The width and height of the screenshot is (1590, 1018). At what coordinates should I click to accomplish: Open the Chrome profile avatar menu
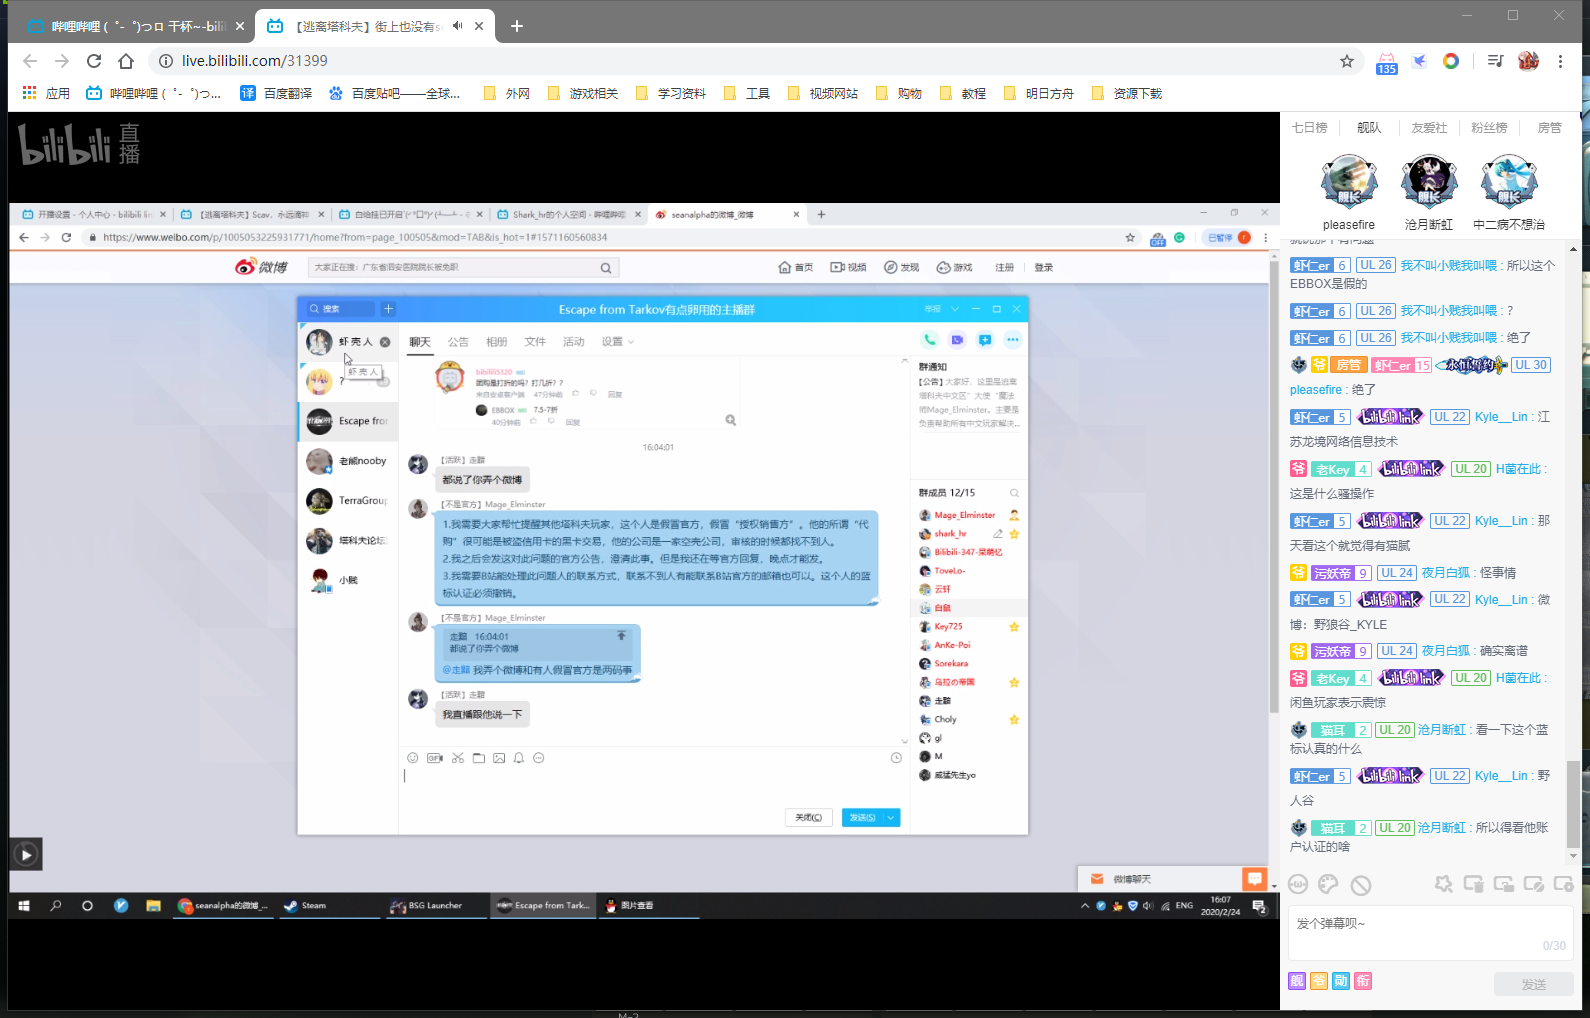point(1528,61)
